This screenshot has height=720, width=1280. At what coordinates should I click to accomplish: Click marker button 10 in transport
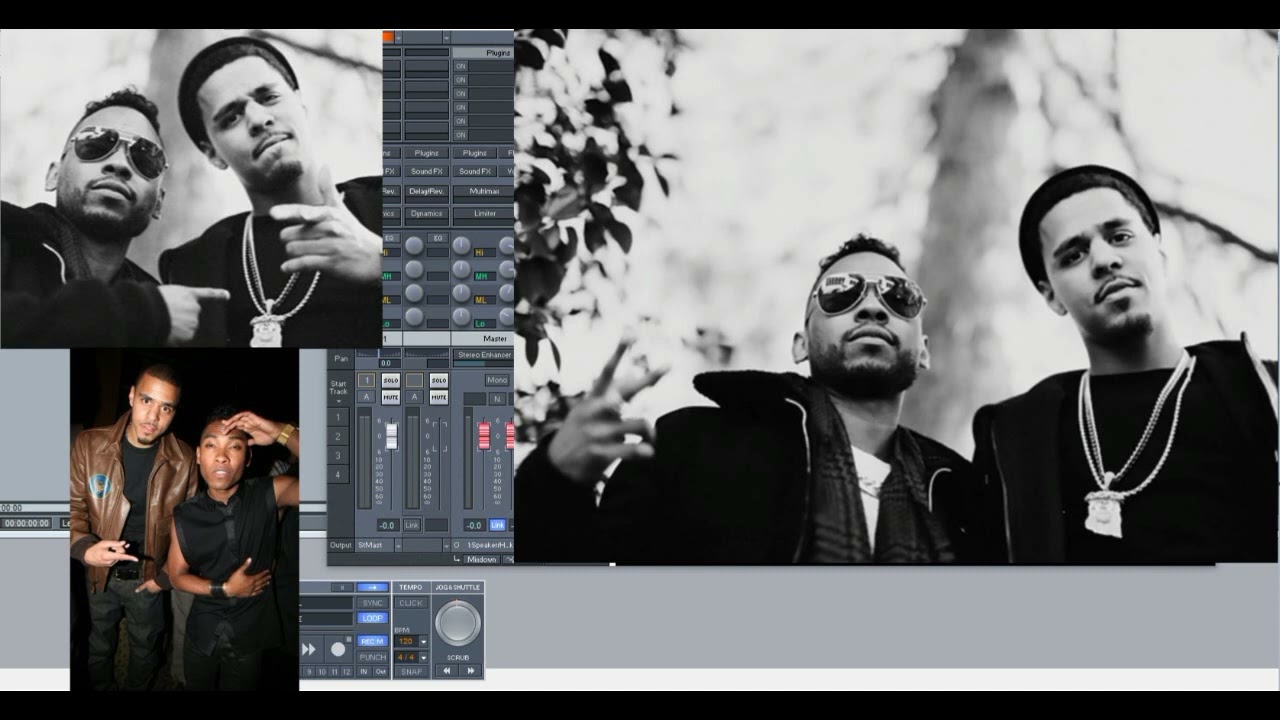click(x=322, y=671)
